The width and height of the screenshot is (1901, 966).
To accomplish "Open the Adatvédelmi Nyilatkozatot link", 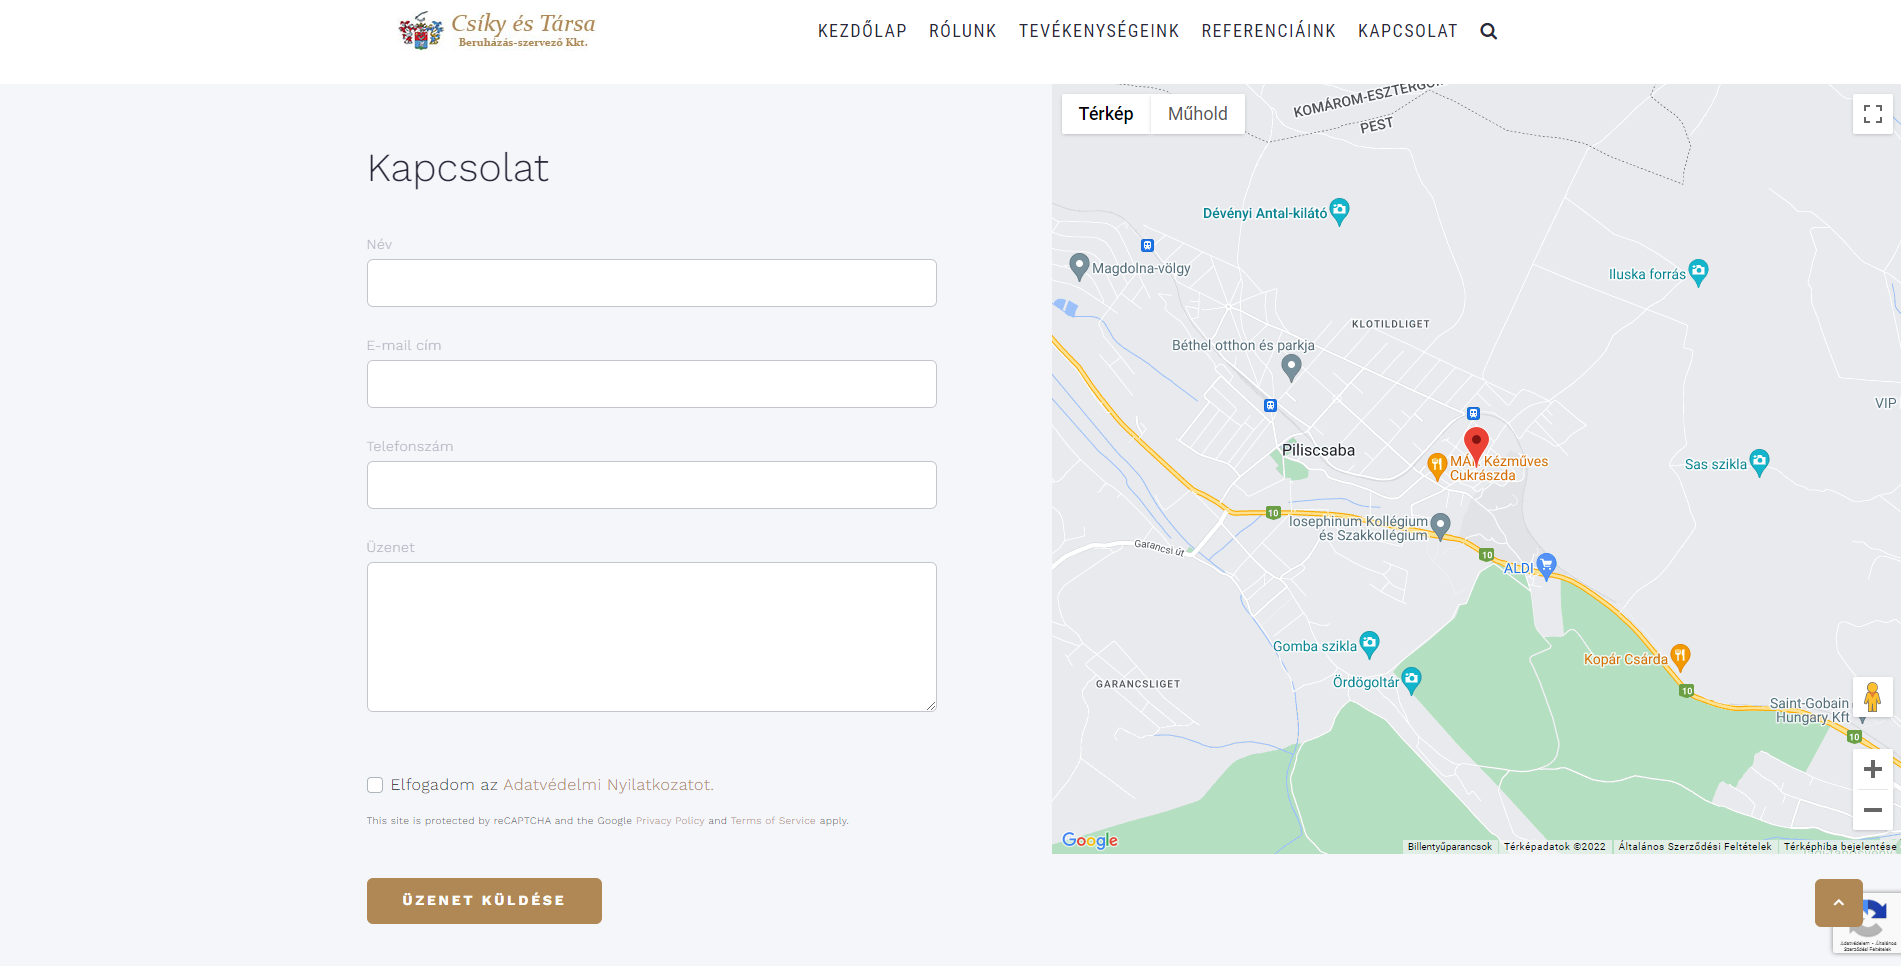I will [x=608, y=785].
